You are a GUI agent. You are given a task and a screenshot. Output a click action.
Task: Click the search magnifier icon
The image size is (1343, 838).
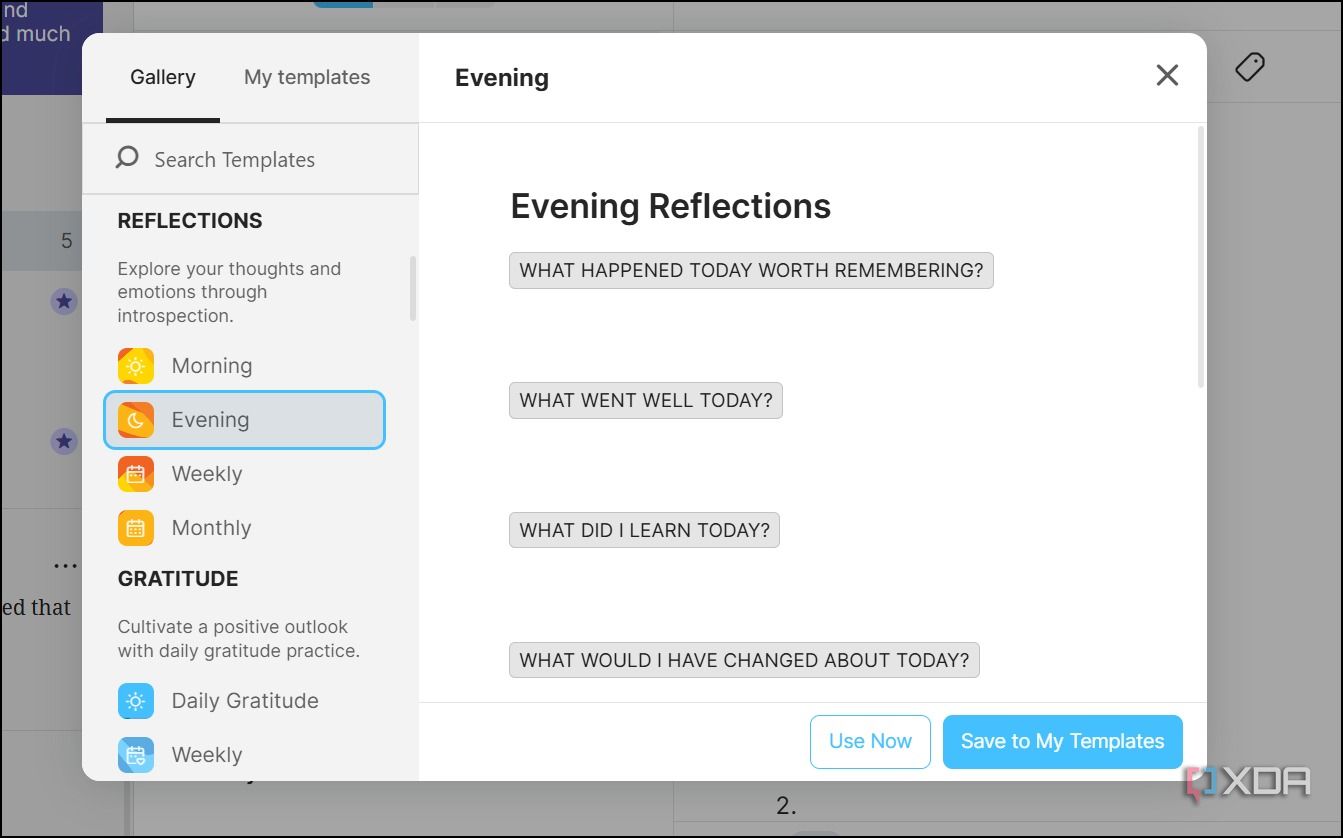pos(127,158)
